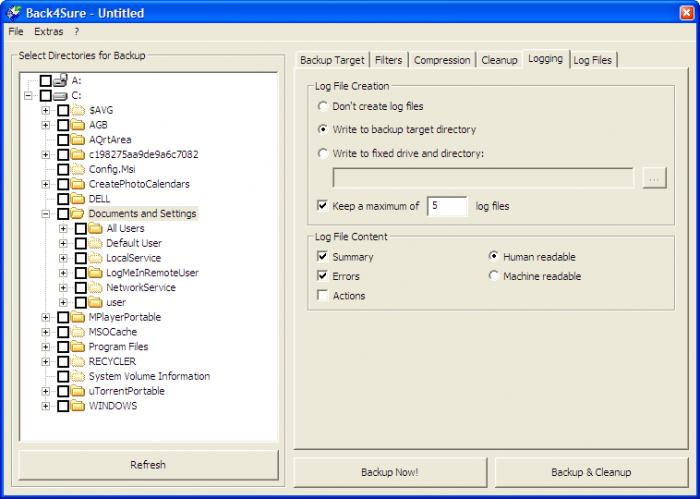Enable the Actions log content checkbox
The height and width of the screenshot is (499, 700).
click(322, 296)
